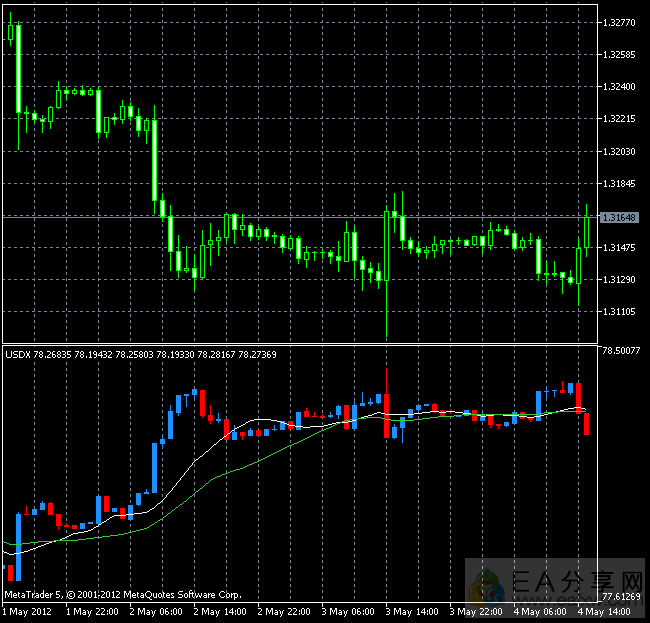Click price axis label 1.31845
650x623 pixels.
pyautogui.click(x=619, y=184)
